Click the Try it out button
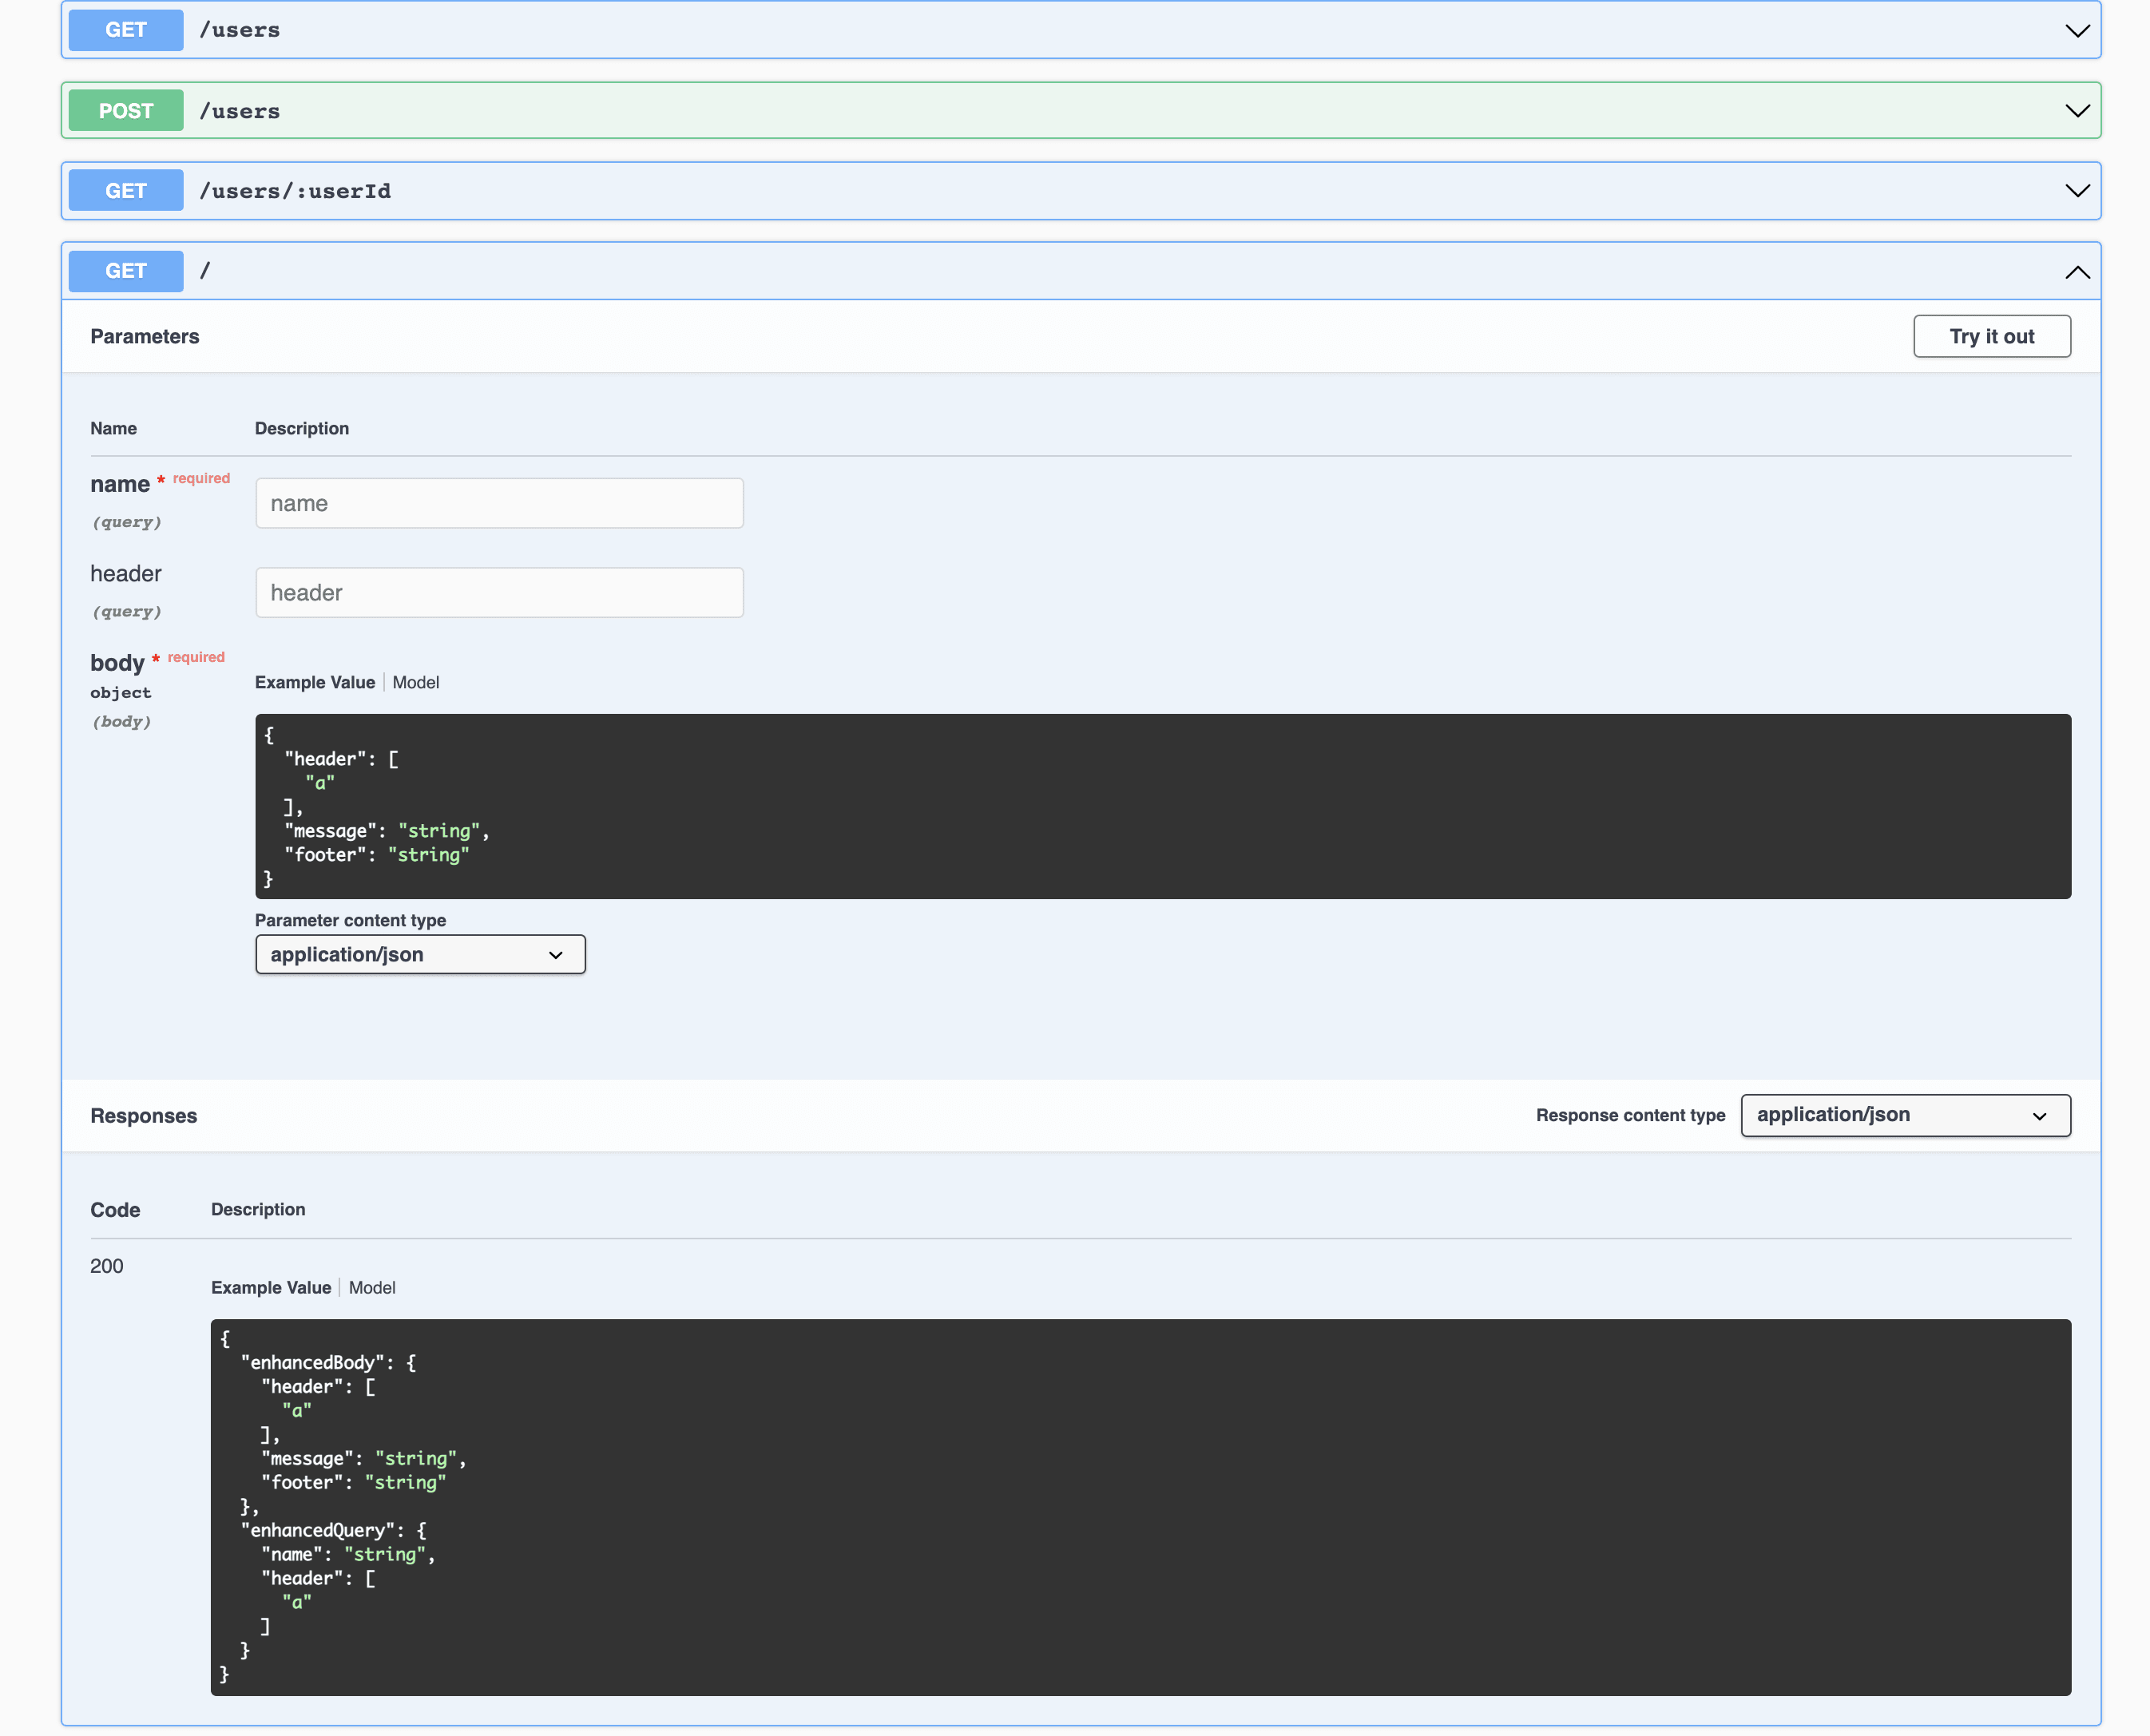Image resolution: width=2150 pixels, height=1736 pixels. 1990,335
